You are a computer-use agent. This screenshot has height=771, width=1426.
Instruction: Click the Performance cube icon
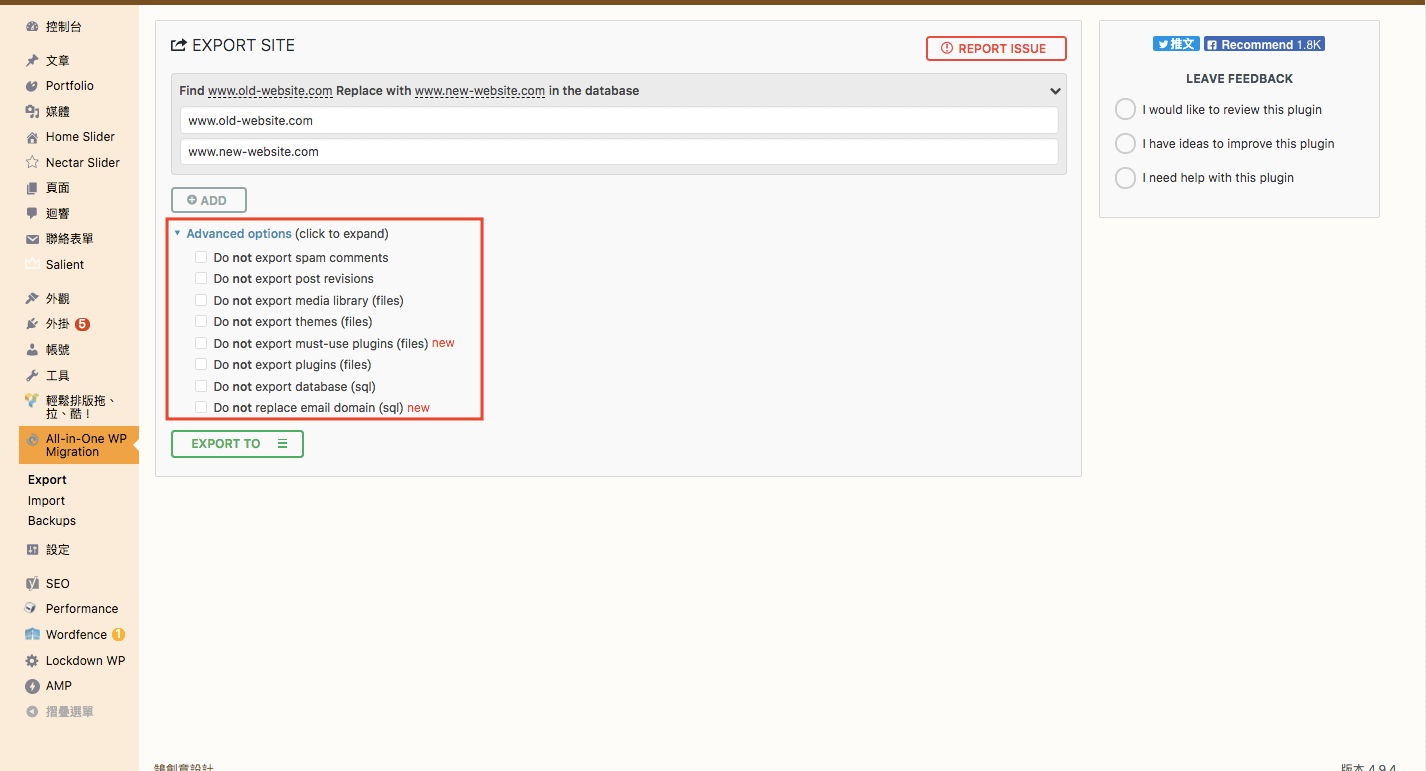[32, 609]
